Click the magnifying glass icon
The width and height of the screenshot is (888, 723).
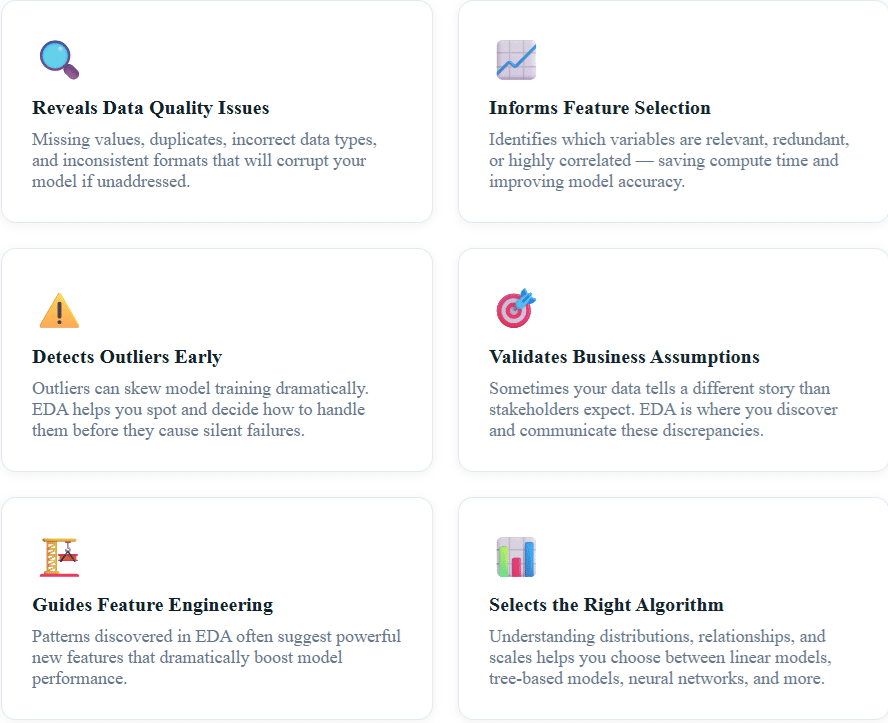coord(59,60)
